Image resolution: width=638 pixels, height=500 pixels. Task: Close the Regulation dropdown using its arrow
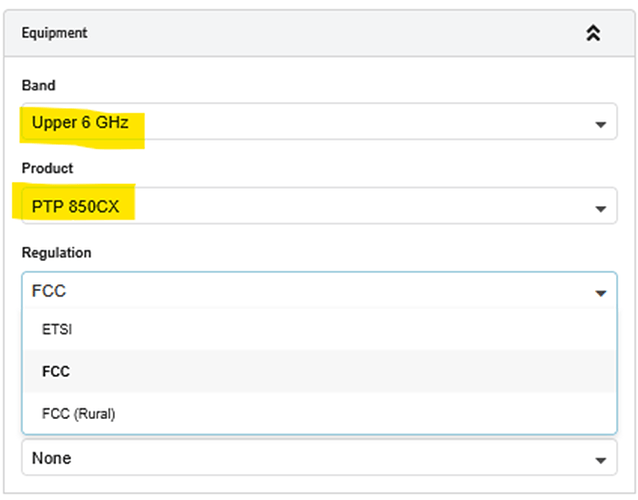pyautogui.click(x=600, y=293)
